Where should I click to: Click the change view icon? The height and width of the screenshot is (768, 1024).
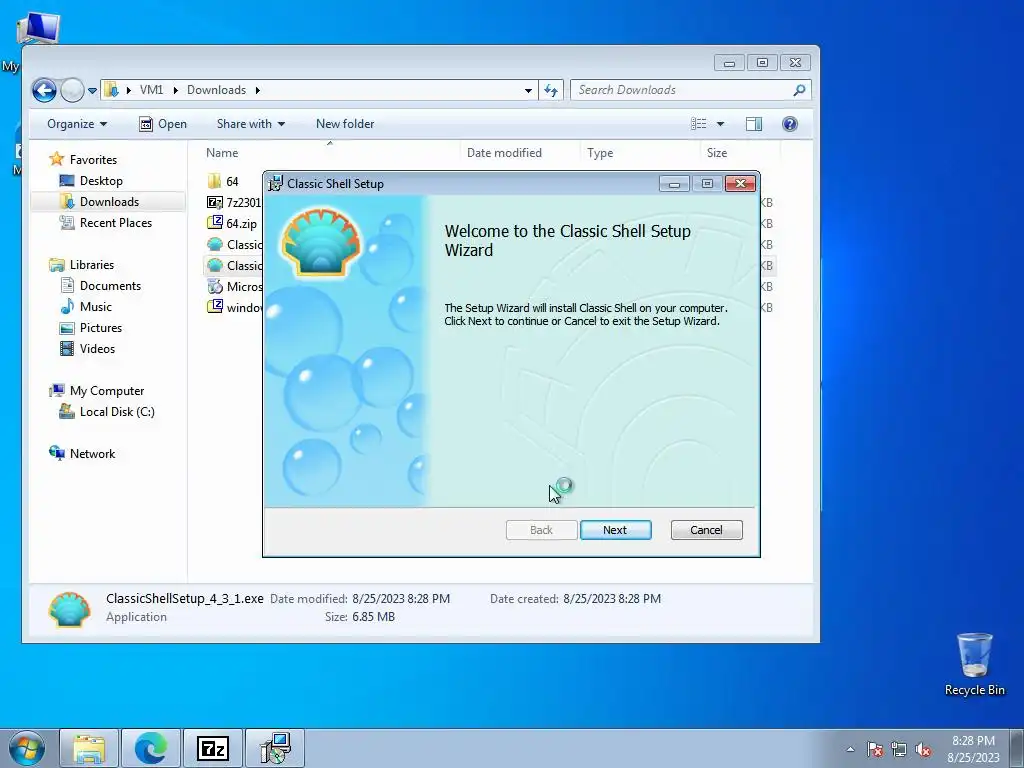(x=699, y=123)
